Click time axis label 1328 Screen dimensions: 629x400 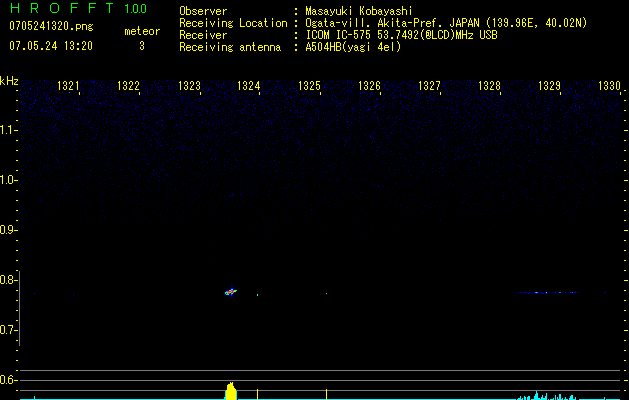click(489, 86)
